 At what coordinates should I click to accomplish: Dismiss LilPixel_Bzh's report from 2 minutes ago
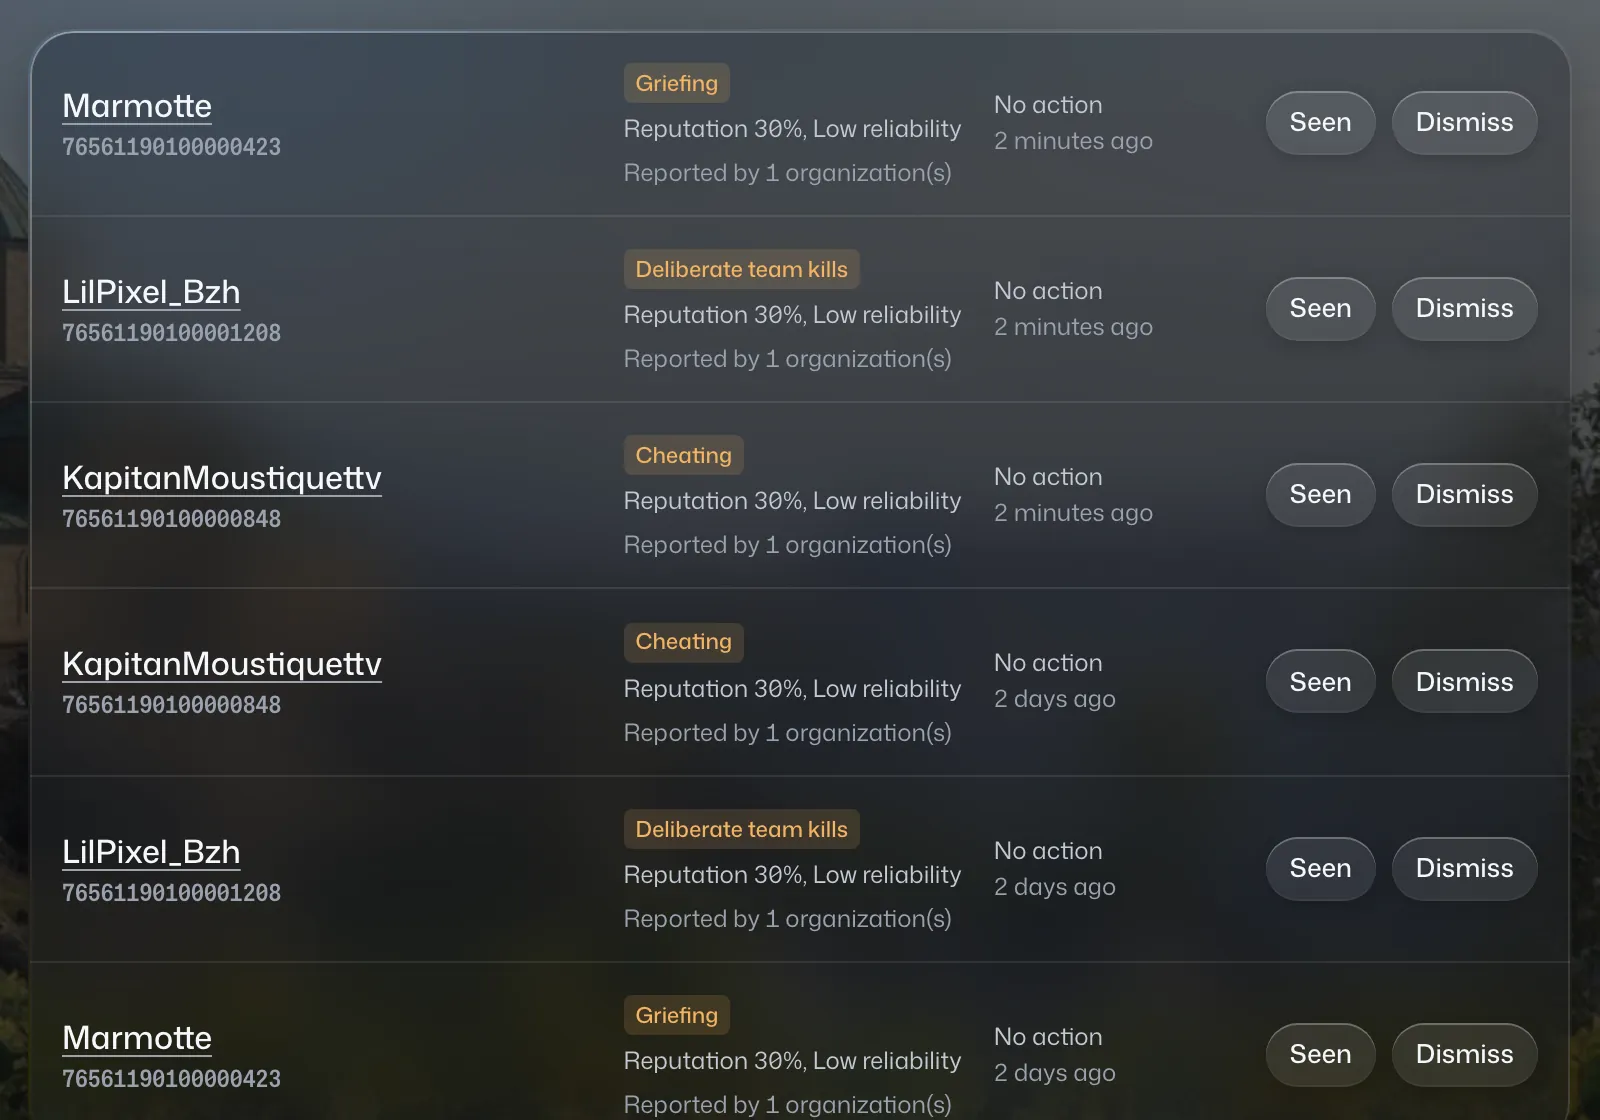coord(1464,309)
